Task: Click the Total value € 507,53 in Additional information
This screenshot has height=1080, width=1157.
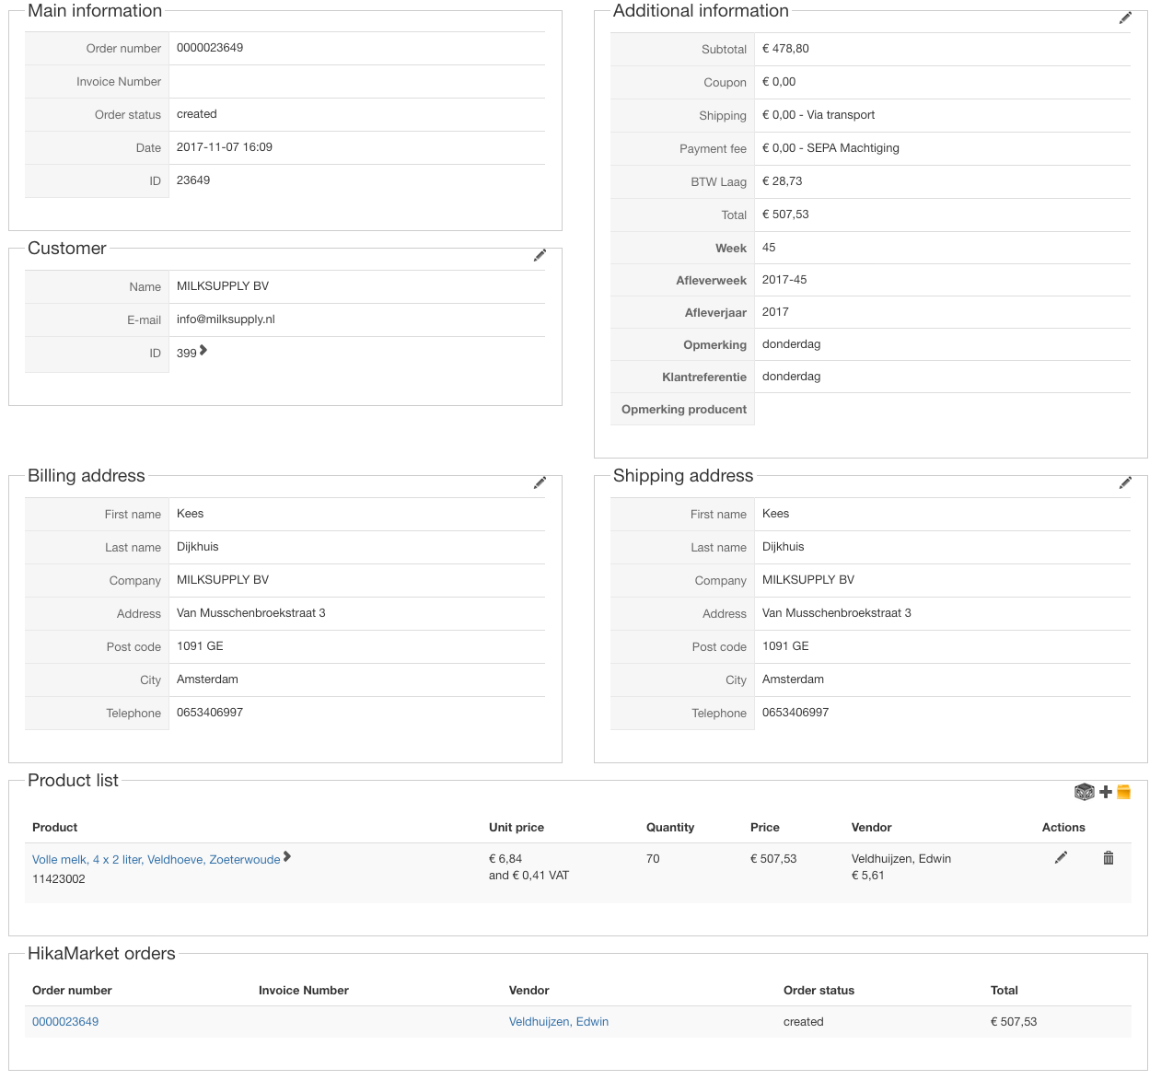Action: [785, 214]
